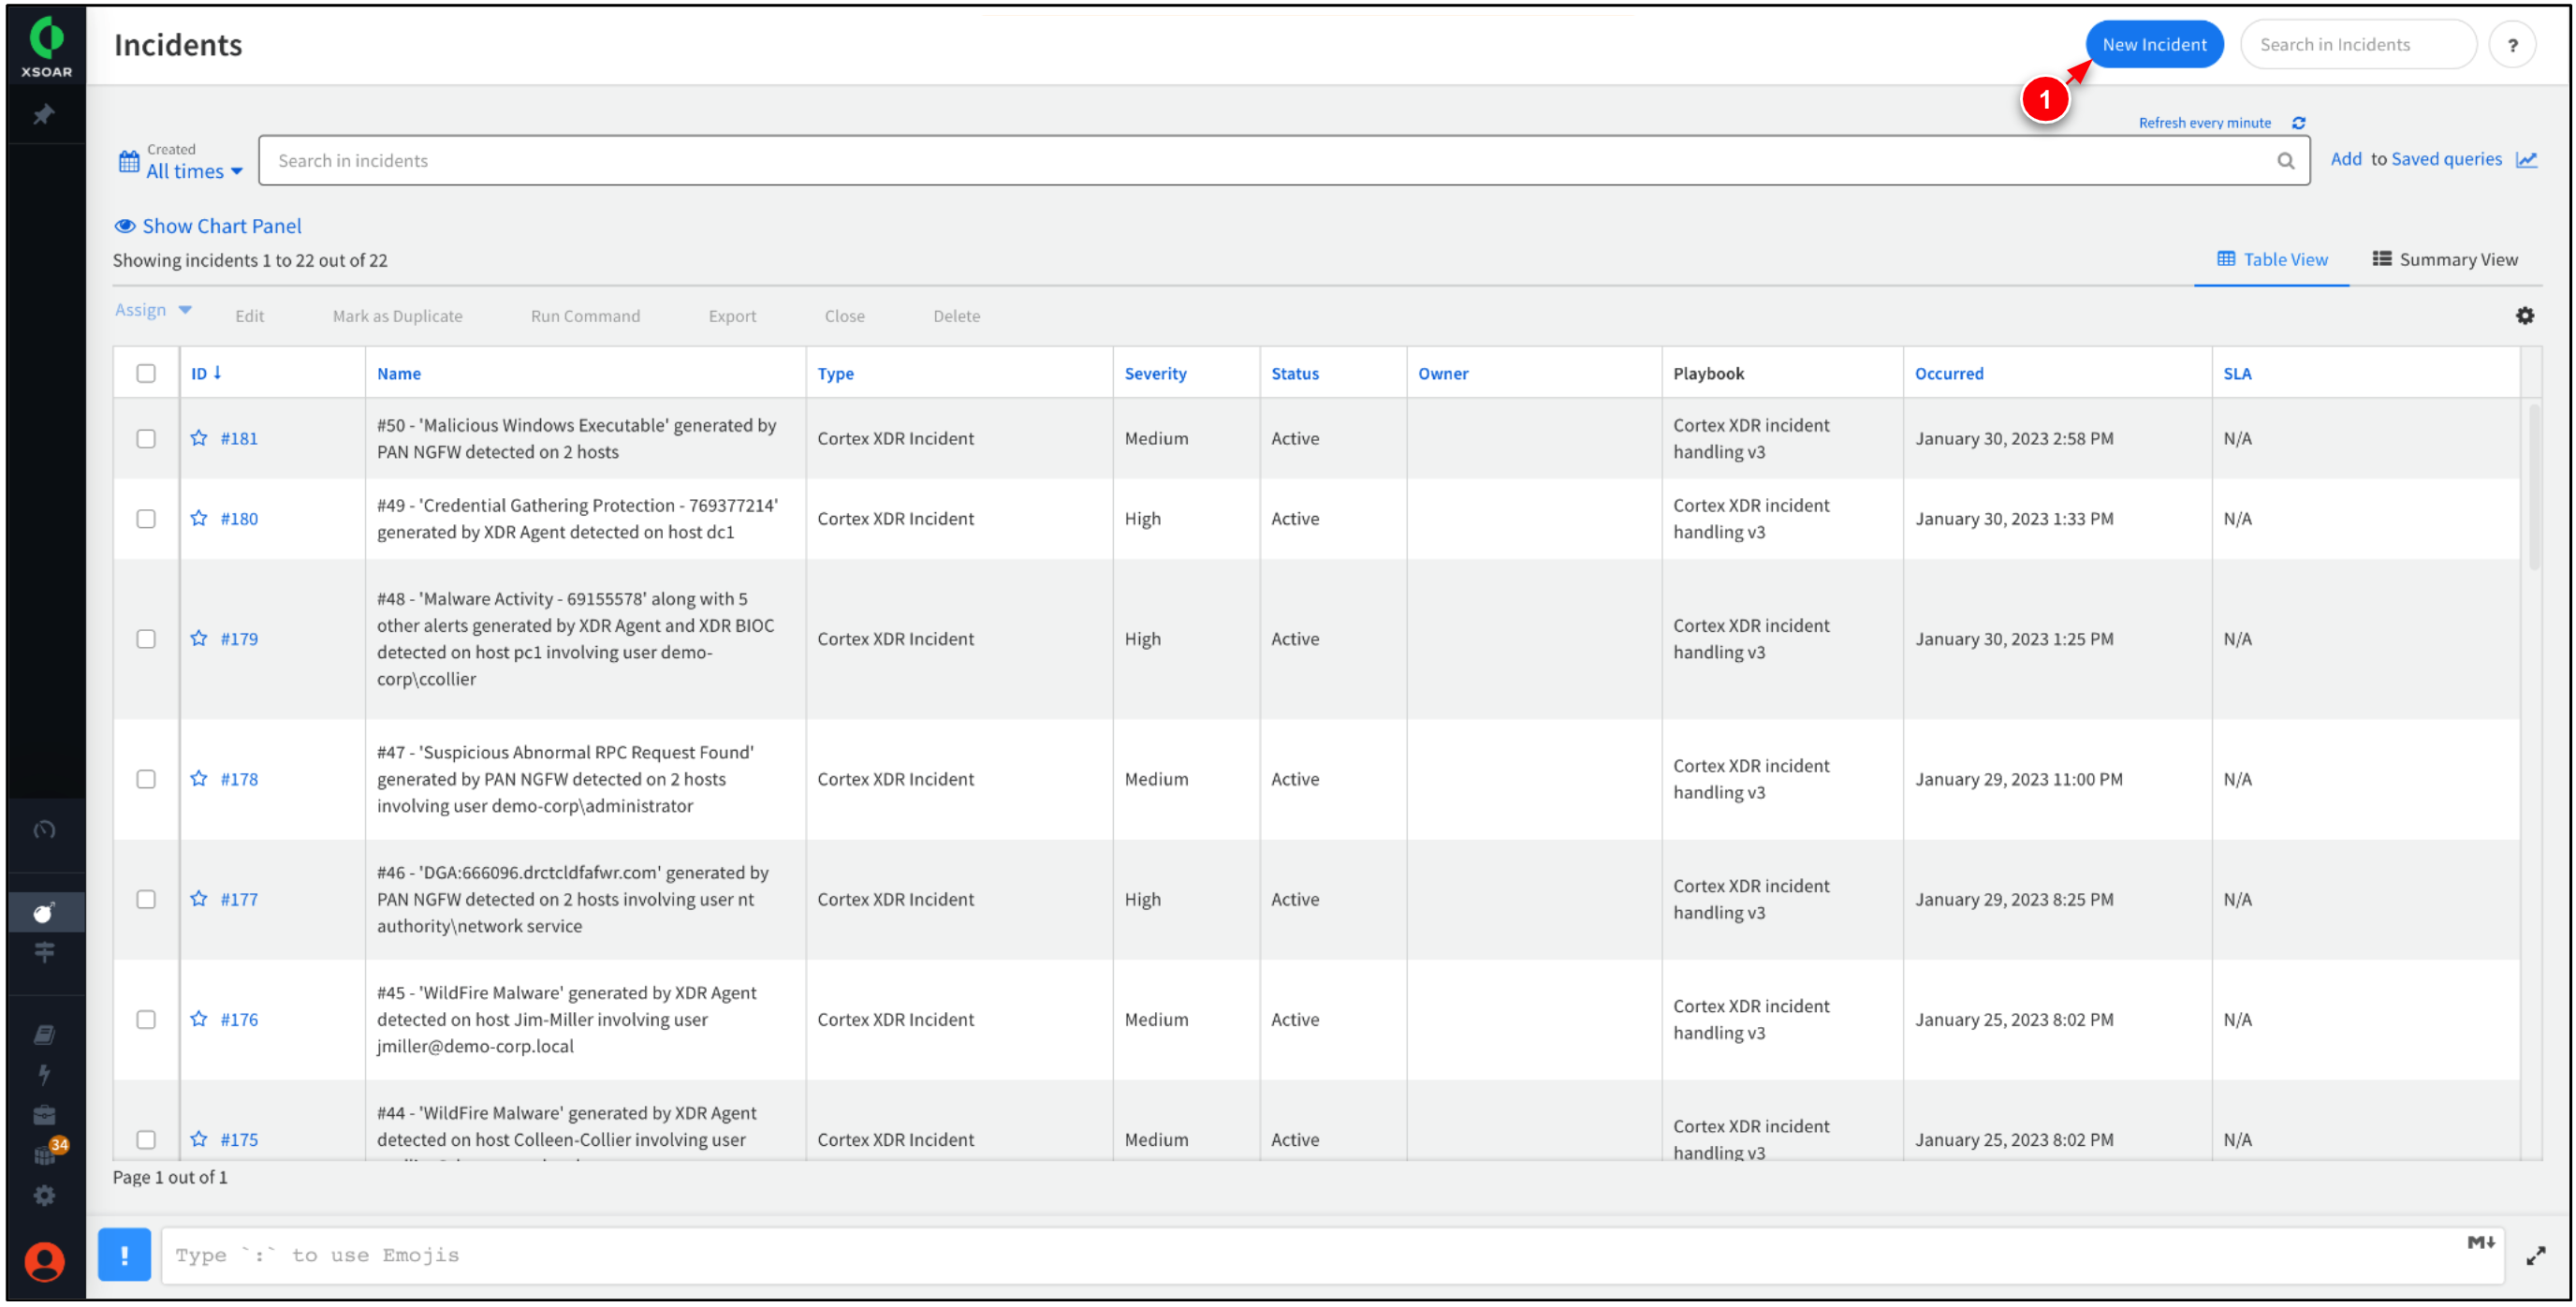
Task: Select the Mark as Duplicate menu item
Action: [397, 316]
